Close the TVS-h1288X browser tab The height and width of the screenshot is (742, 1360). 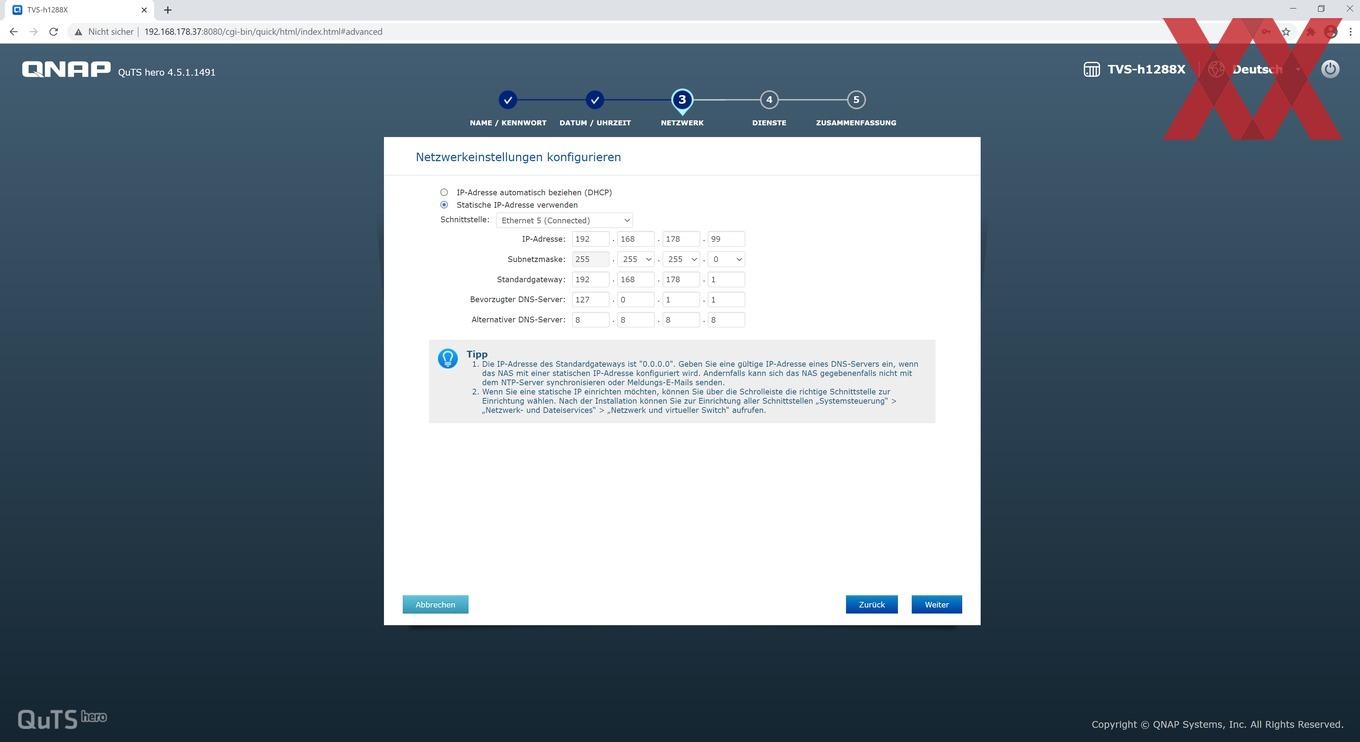point(143,10)
